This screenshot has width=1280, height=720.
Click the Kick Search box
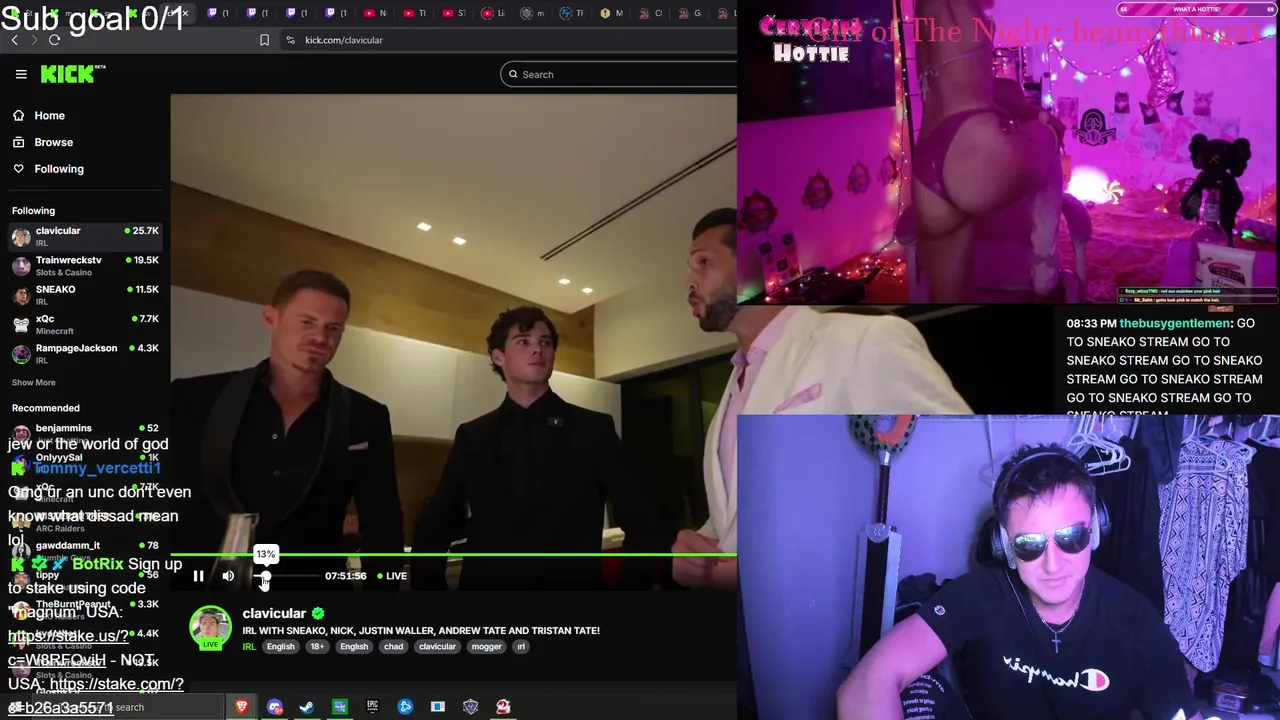(620, 74)
